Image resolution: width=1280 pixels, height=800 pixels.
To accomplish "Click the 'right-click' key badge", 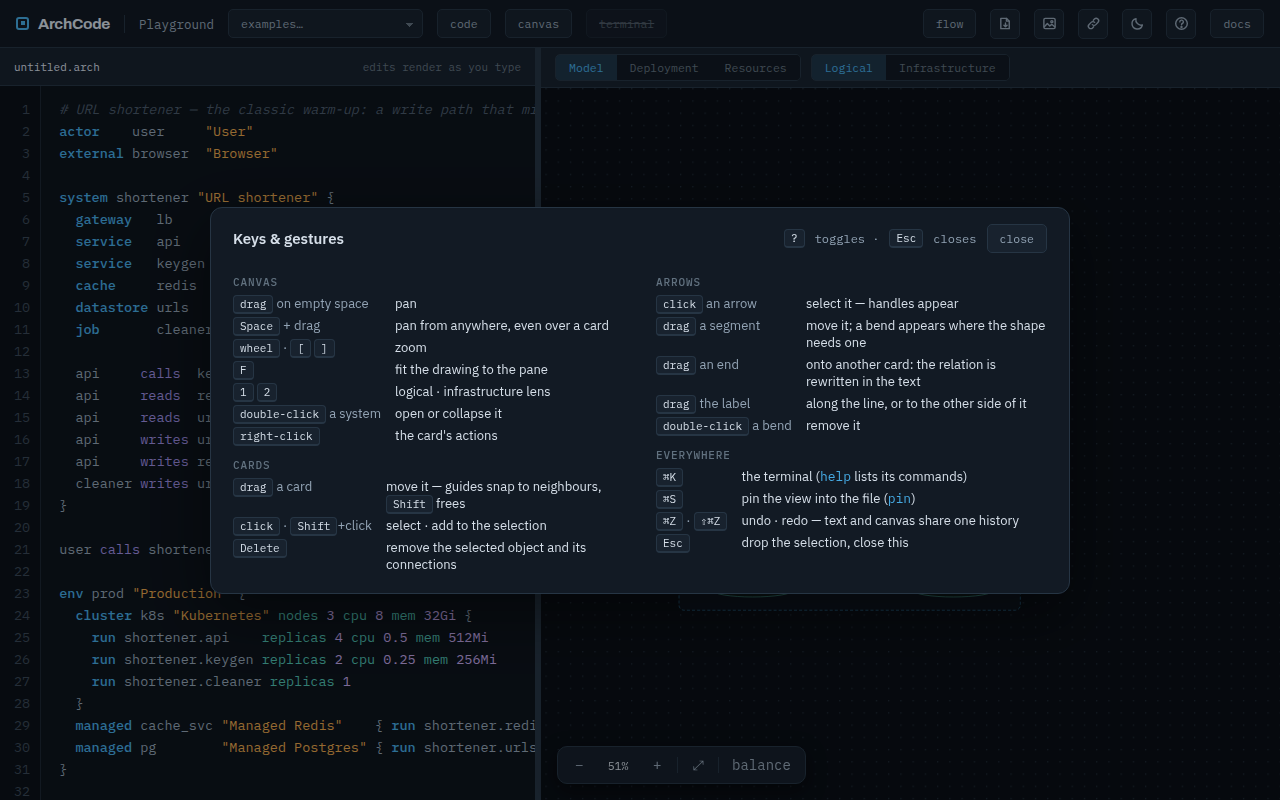I will 277,436.
